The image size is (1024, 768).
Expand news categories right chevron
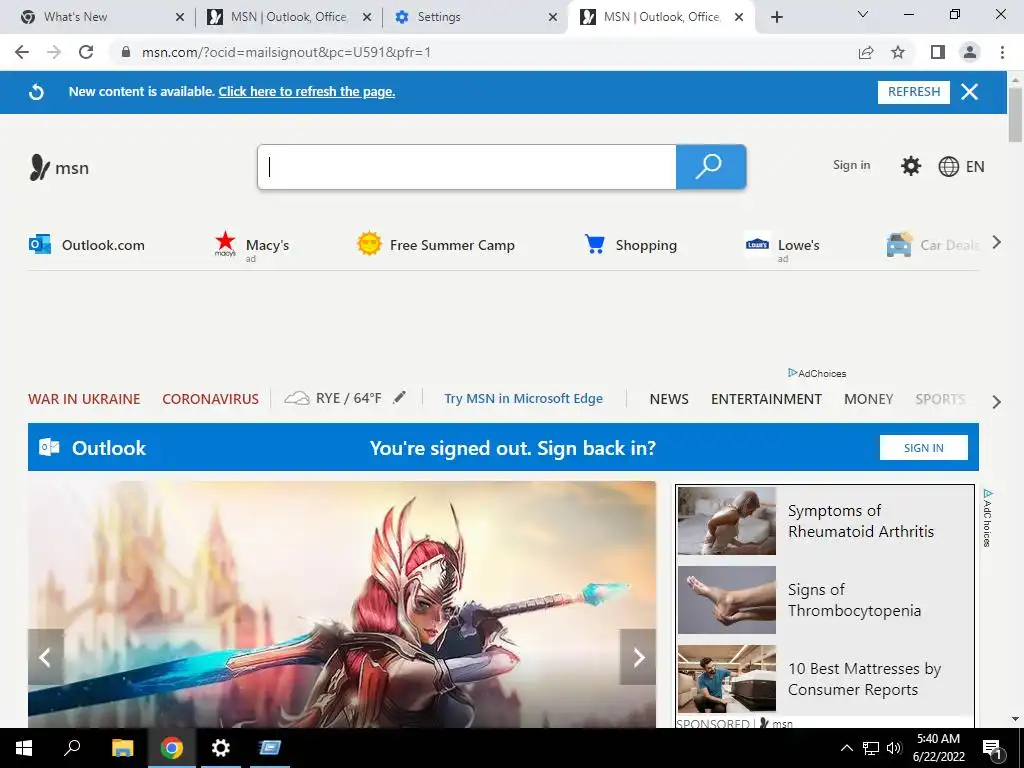[997, 402]
